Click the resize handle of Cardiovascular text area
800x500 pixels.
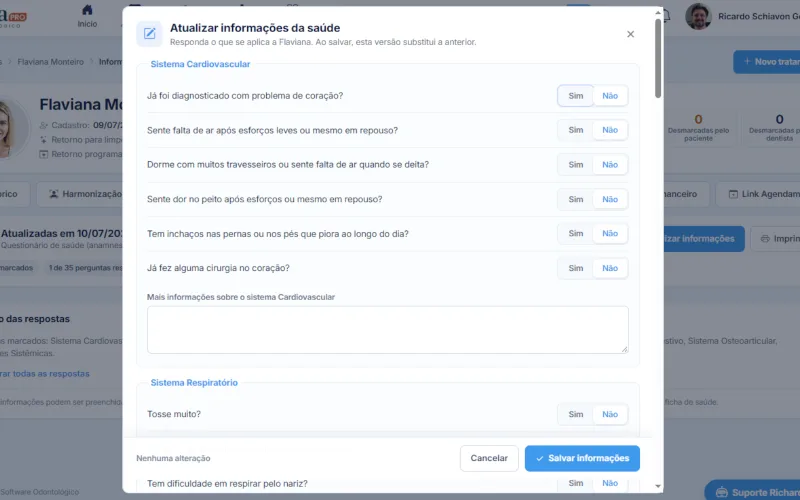coord(625,349)
